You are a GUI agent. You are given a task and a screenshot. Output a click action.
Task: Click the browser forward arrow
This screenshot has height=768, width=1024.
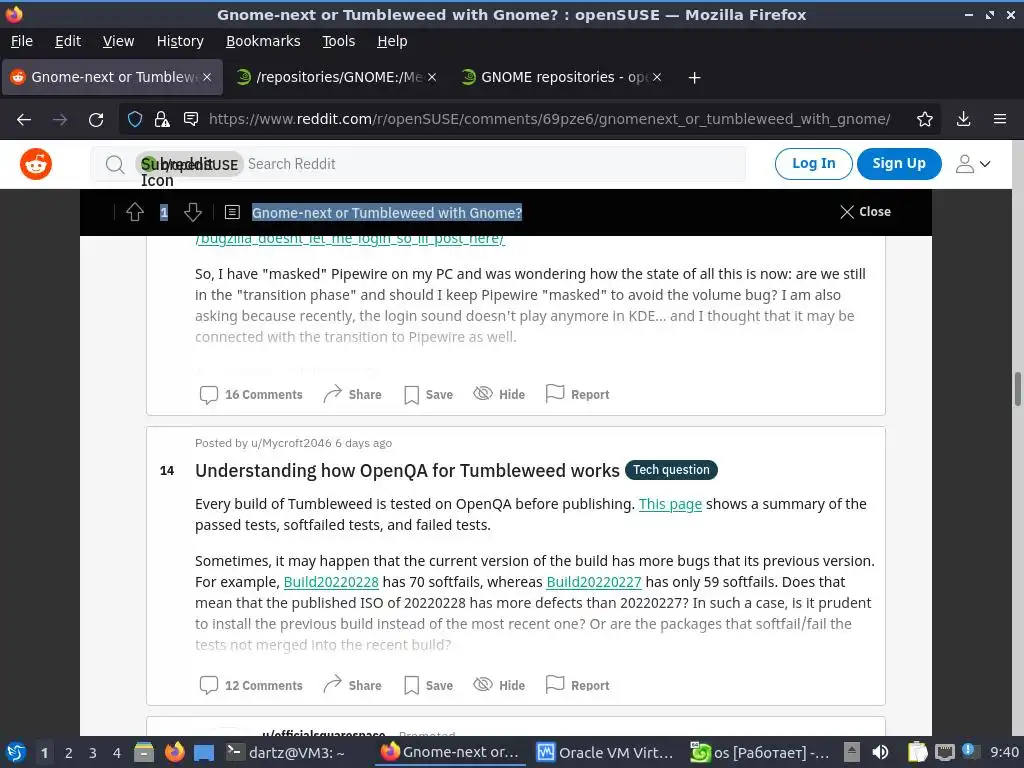coord(60,120)
